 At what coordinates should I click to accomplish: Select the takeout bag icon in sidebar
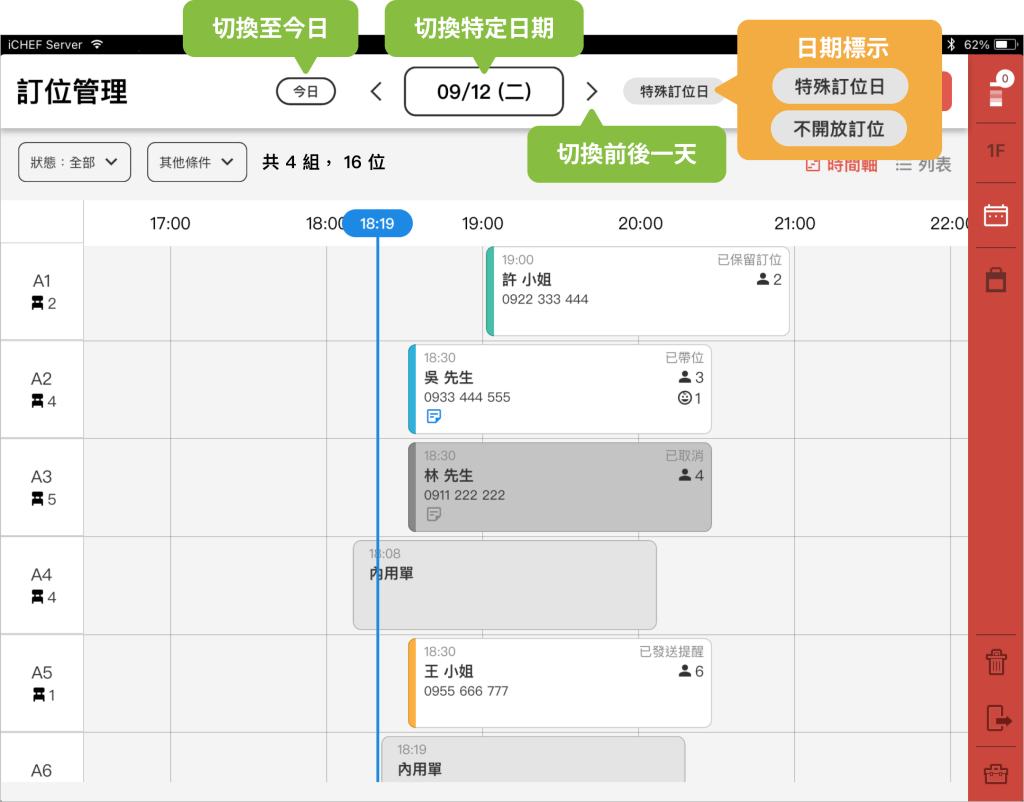pos(995,280)
